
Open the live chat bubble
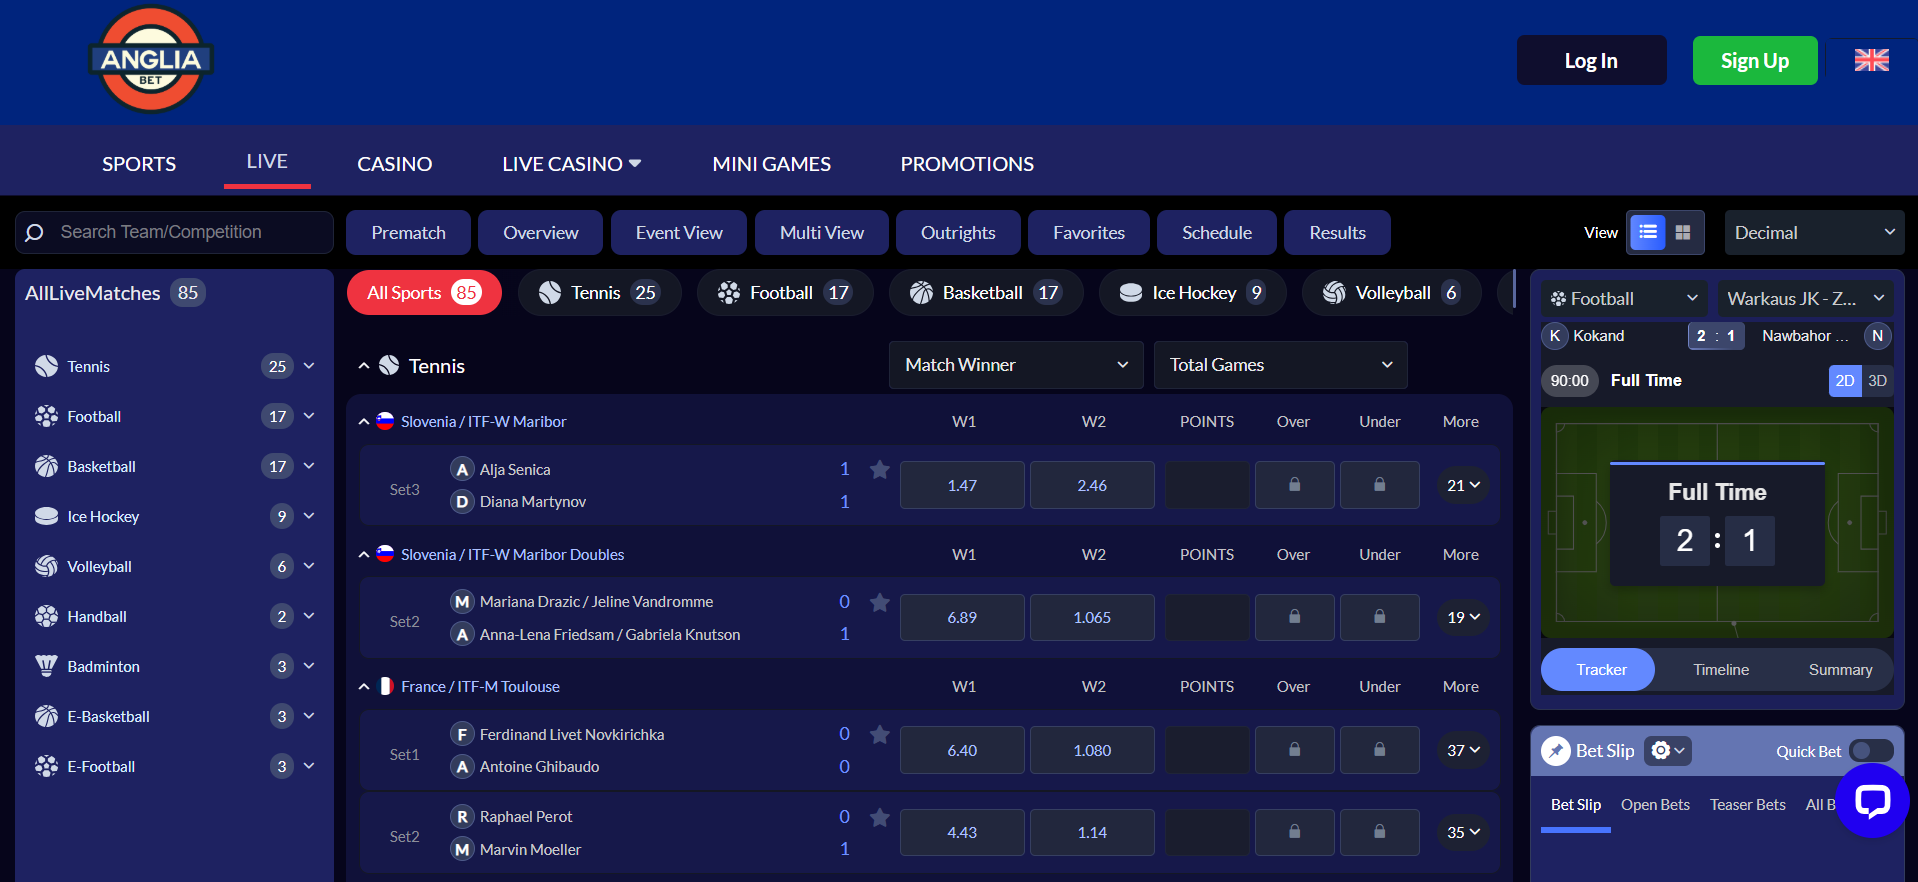point(1872,800)
